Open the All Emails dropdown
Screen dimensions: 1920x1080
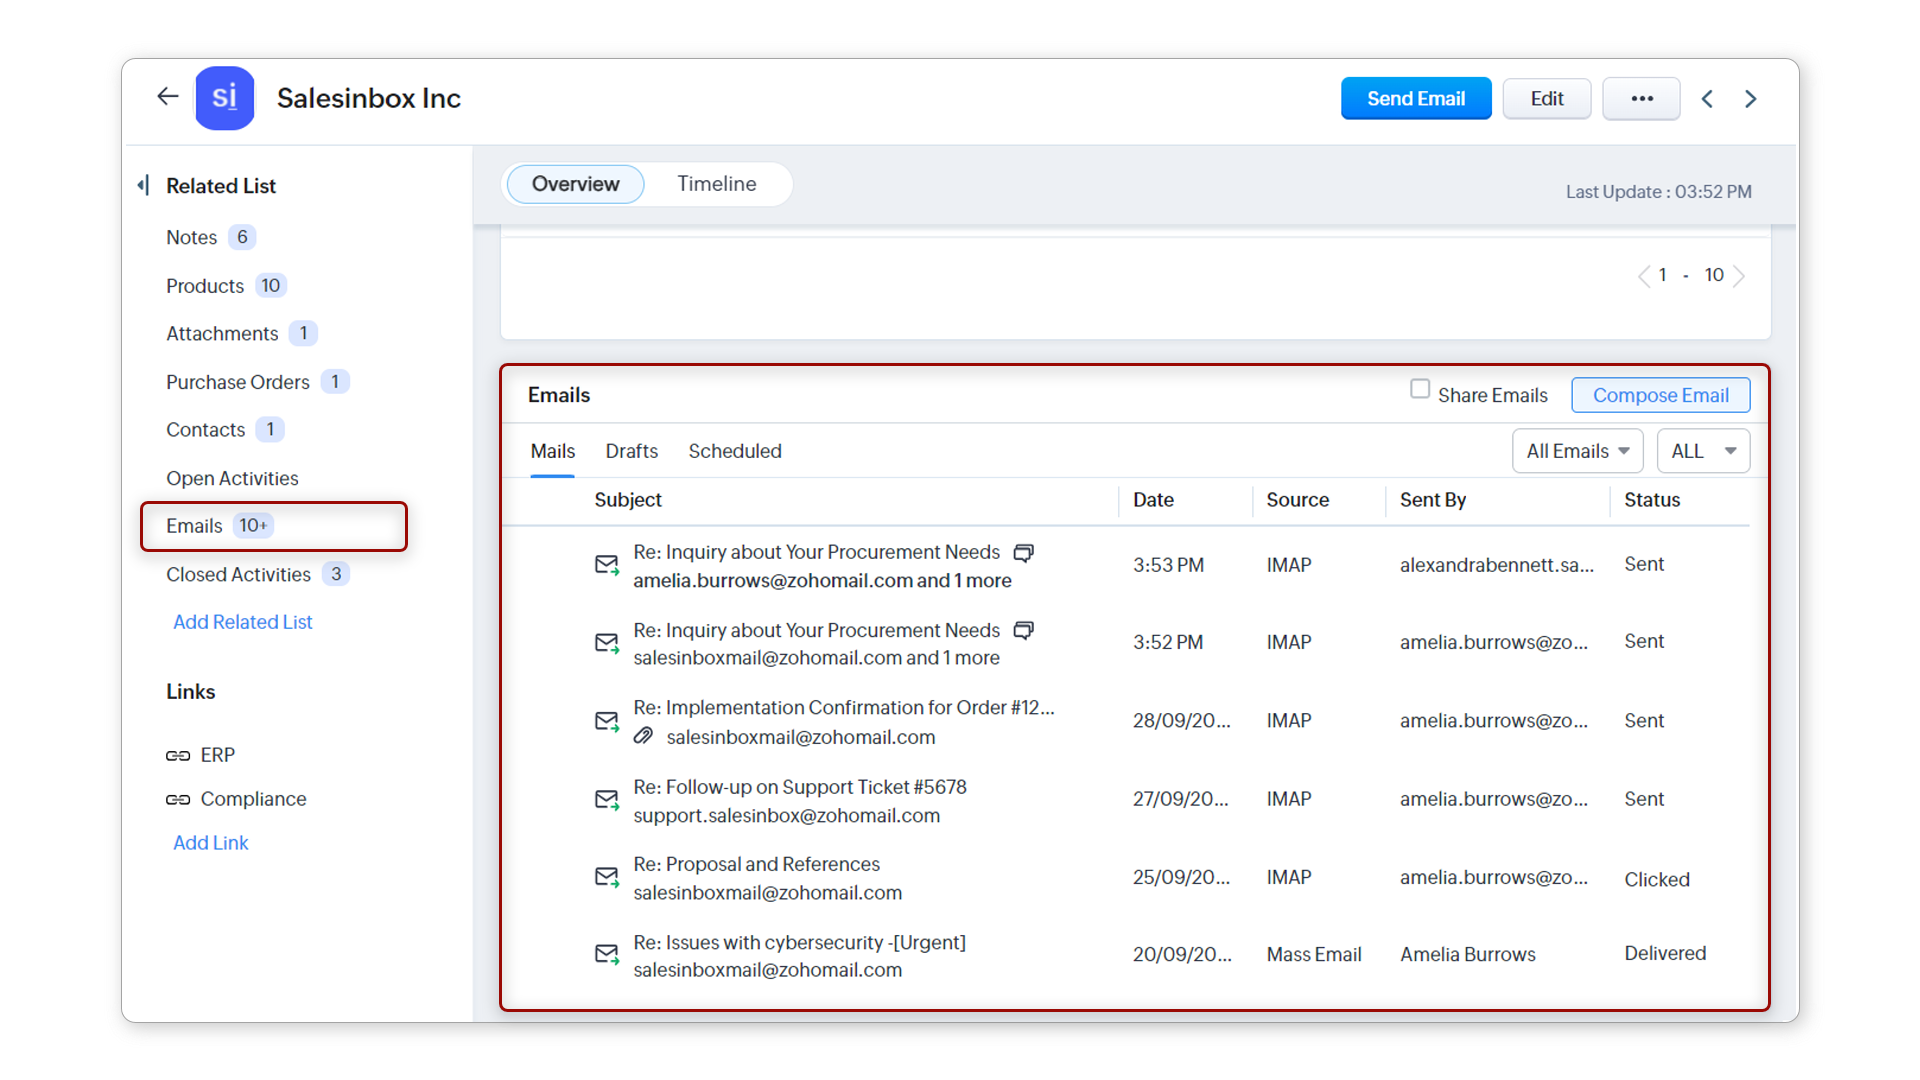(1577, 451)
